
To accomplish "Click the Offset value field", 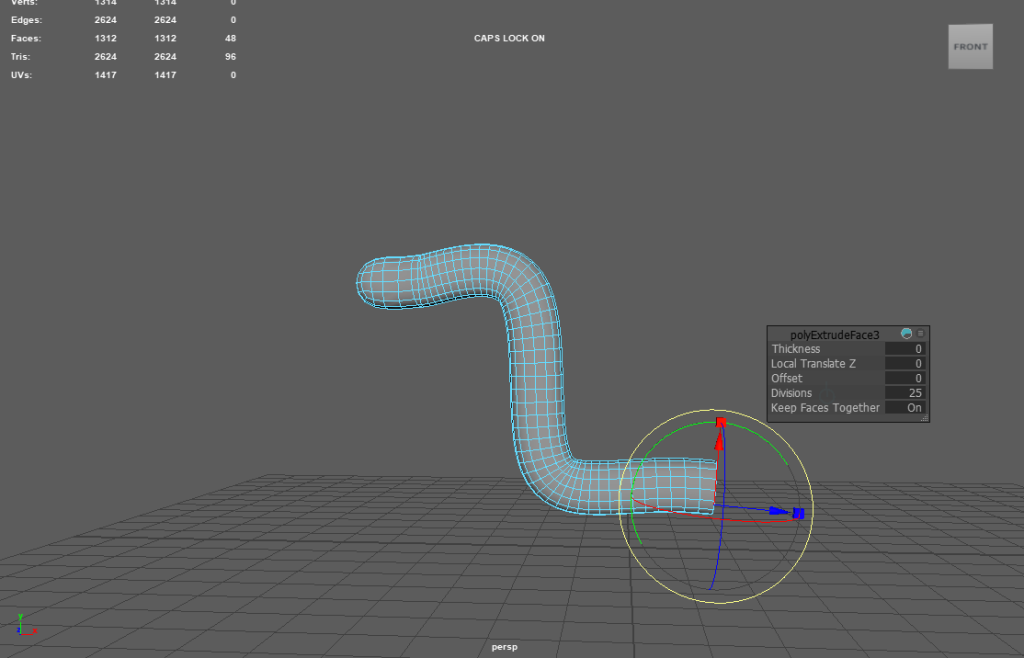I will coord(905,379).
